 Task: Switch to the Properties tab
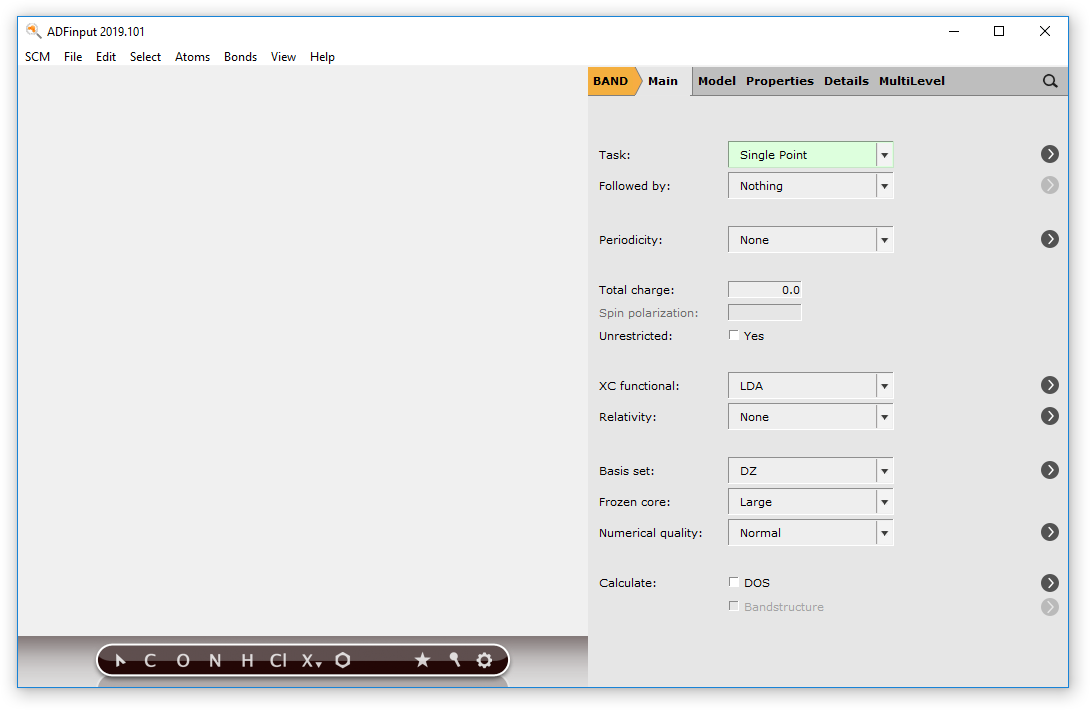780,81
